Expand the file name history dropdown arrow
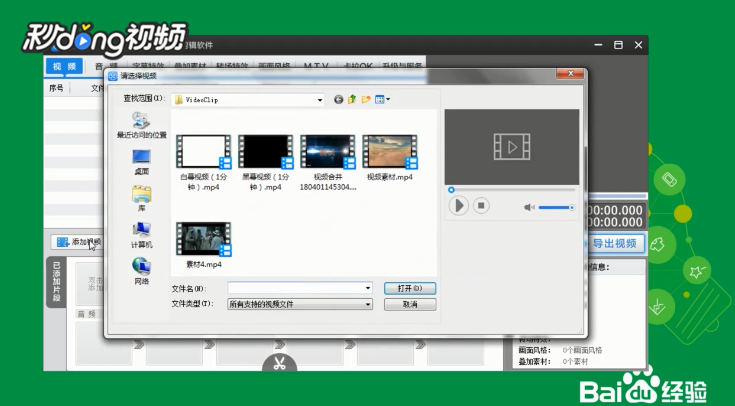This screenshot has width=735, height=406. [x=368, y=288]
